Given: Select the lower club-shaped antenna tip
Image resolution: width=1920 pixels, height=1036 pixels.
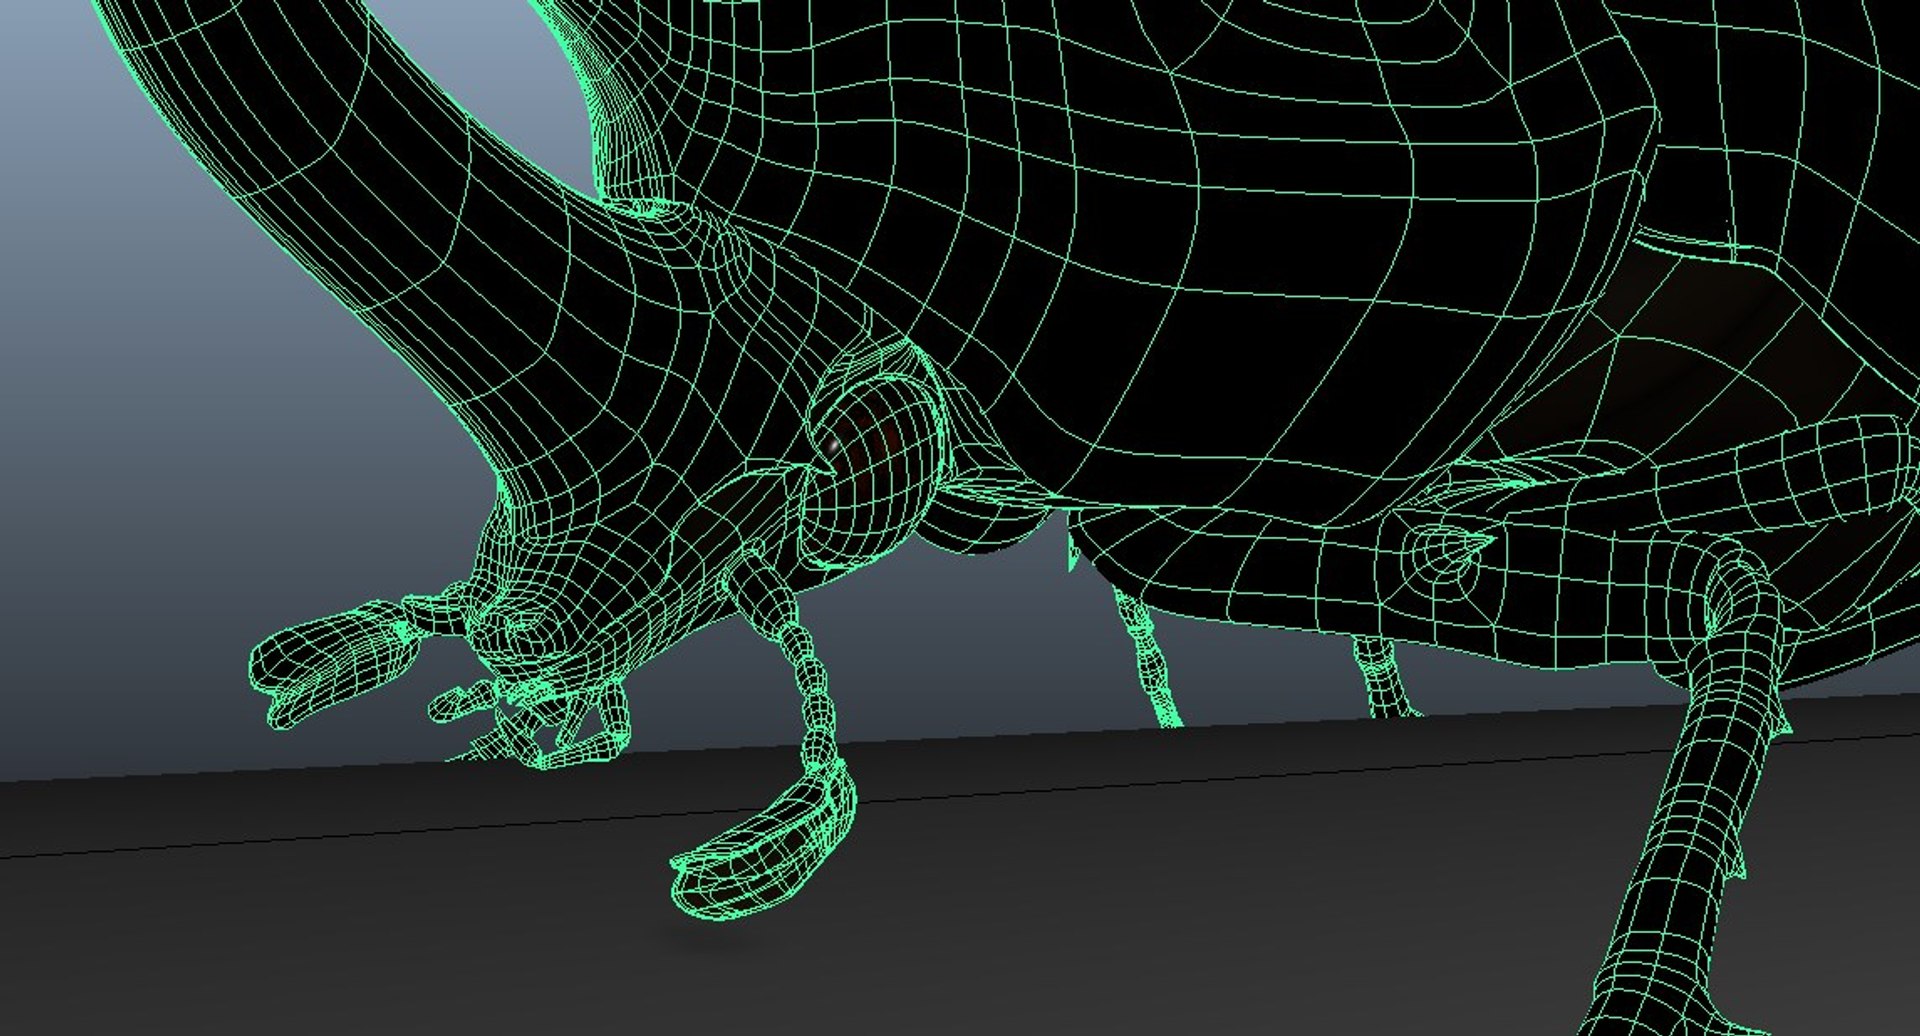Looking at the screenshot, I should pos(766,842).
